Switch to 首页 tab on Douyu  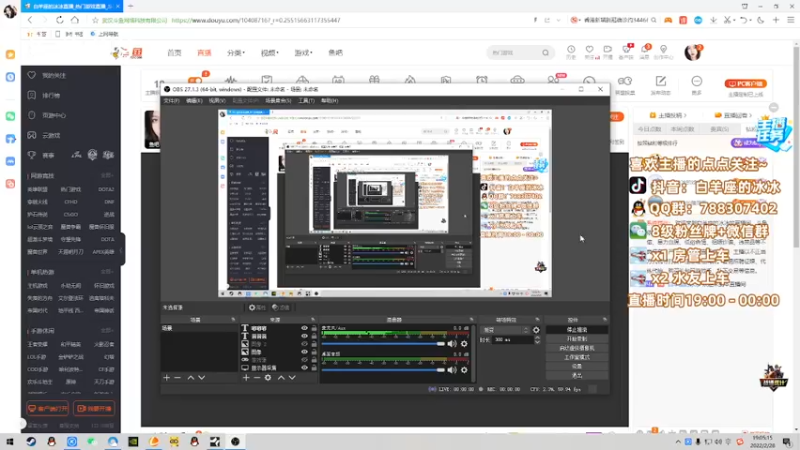click(174, 53)
